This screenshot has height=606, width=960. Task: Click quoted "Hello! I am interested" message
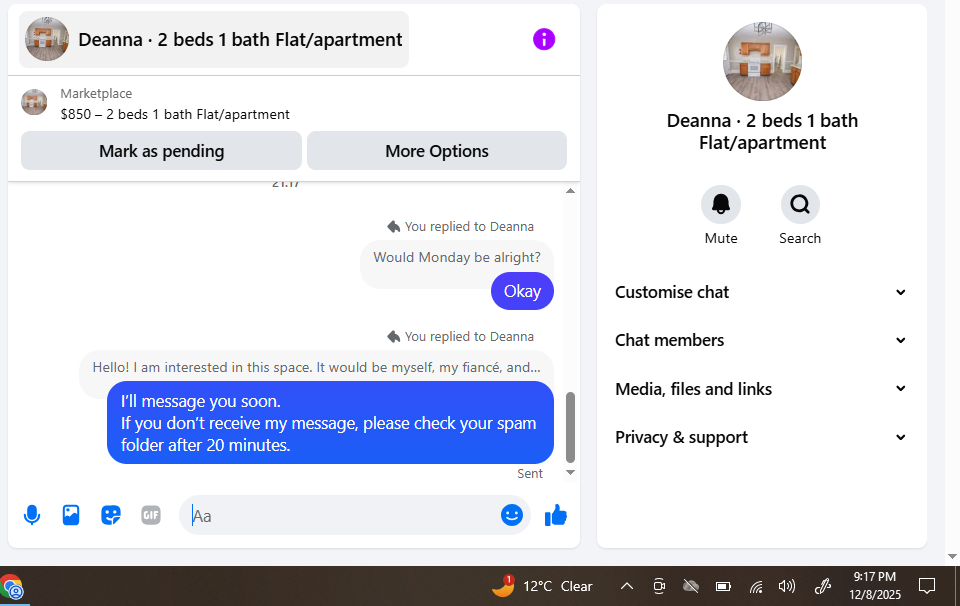pyautogui.click(x=317, y=367)
